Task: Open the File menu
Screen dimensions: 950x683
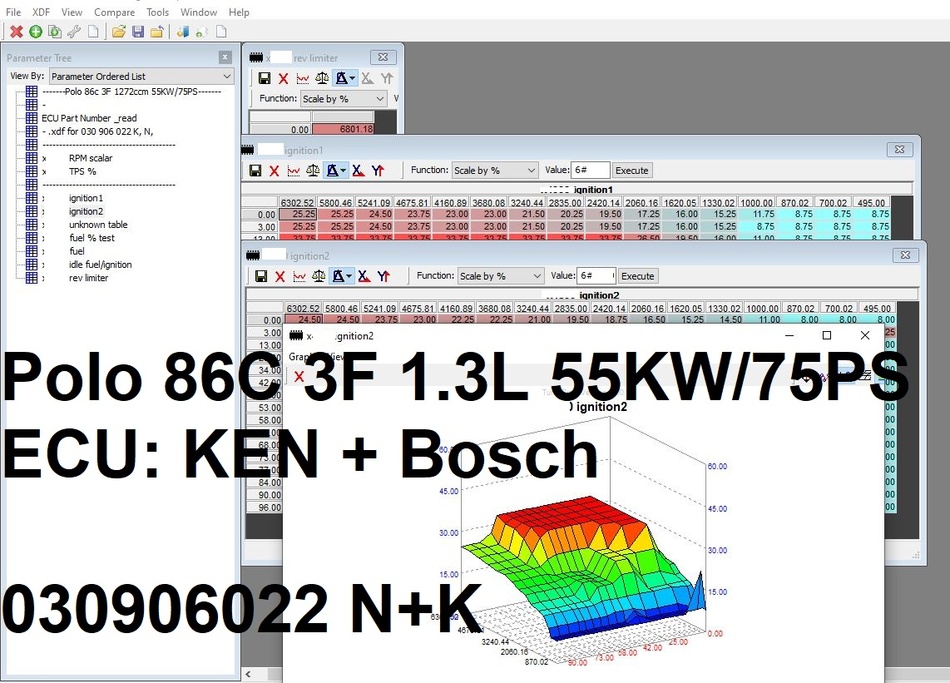Action: (13, 12)
